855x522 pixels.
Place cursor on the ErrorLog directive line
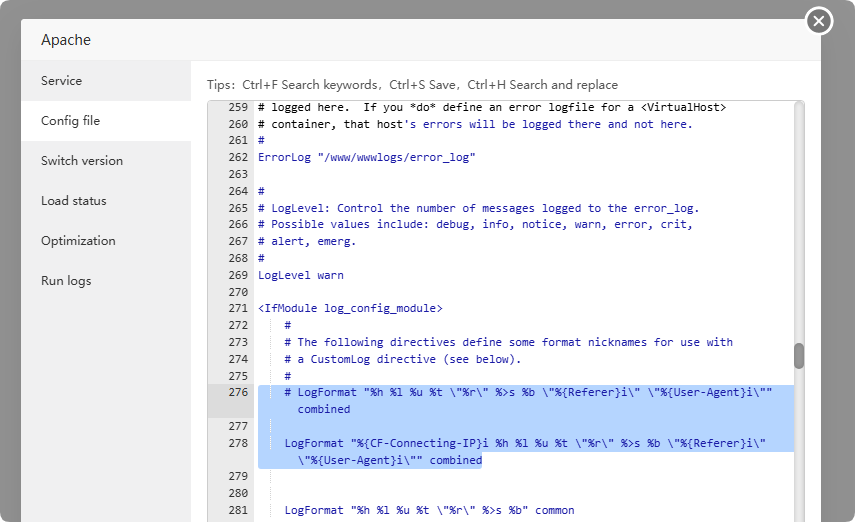click(366, 158)
